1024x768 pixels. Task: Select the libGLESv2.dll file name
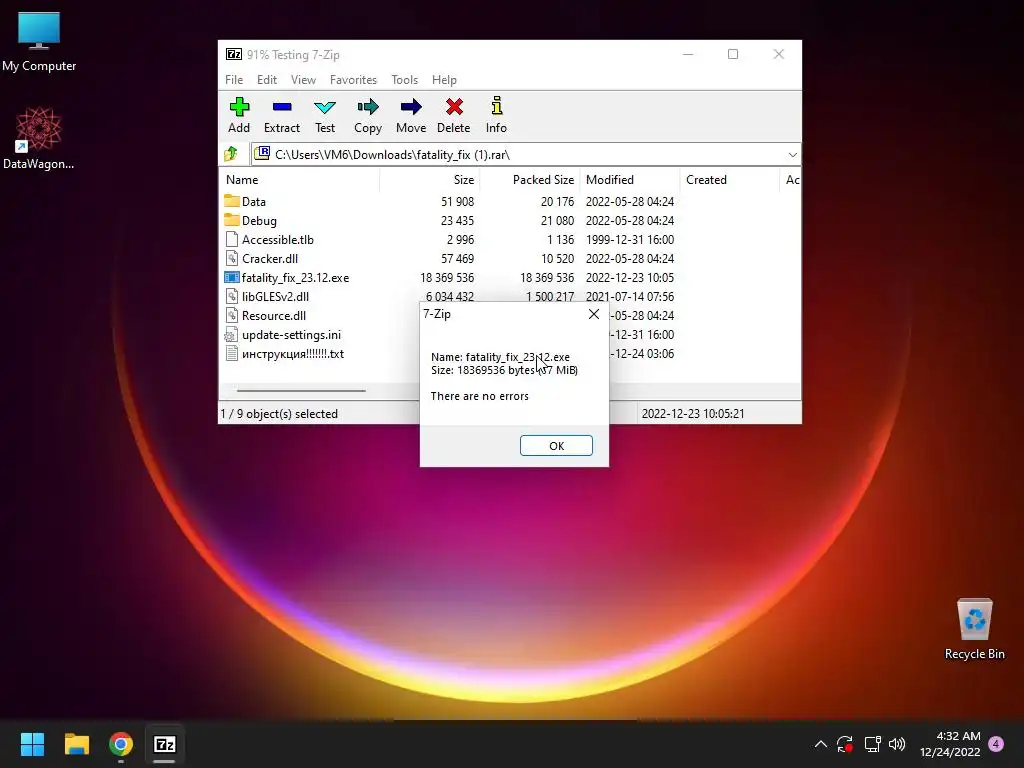pyautogui.click(x=275, y=296)
